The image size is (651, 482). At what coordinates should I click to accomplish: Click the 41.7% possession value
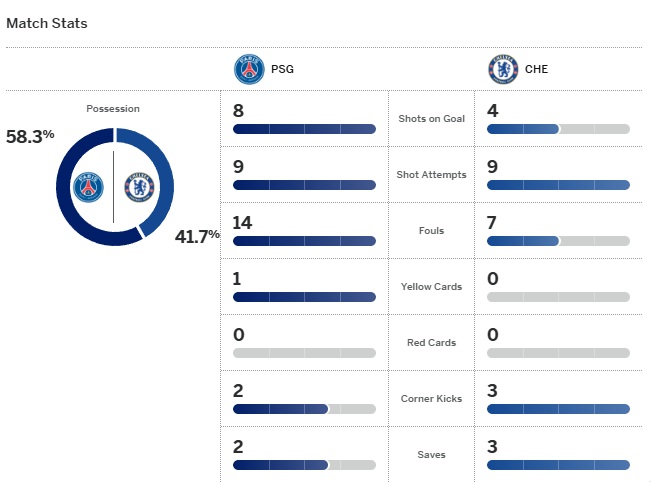pyautogui.click(x=197, y=237)
